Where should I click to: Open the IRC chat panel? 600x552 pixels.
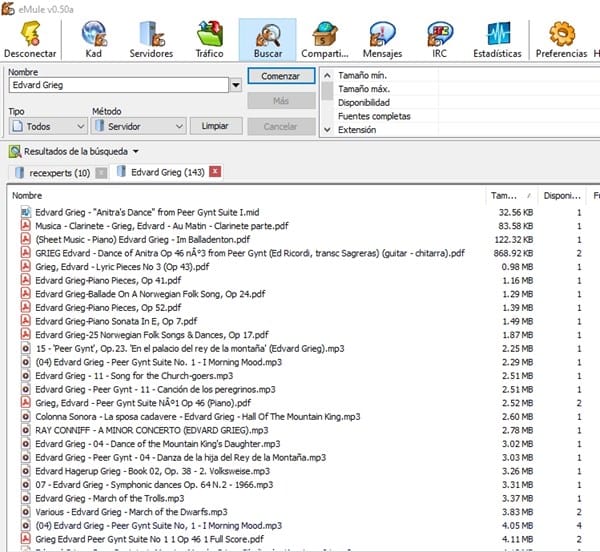pyautogui.click(x=440, y=39)
